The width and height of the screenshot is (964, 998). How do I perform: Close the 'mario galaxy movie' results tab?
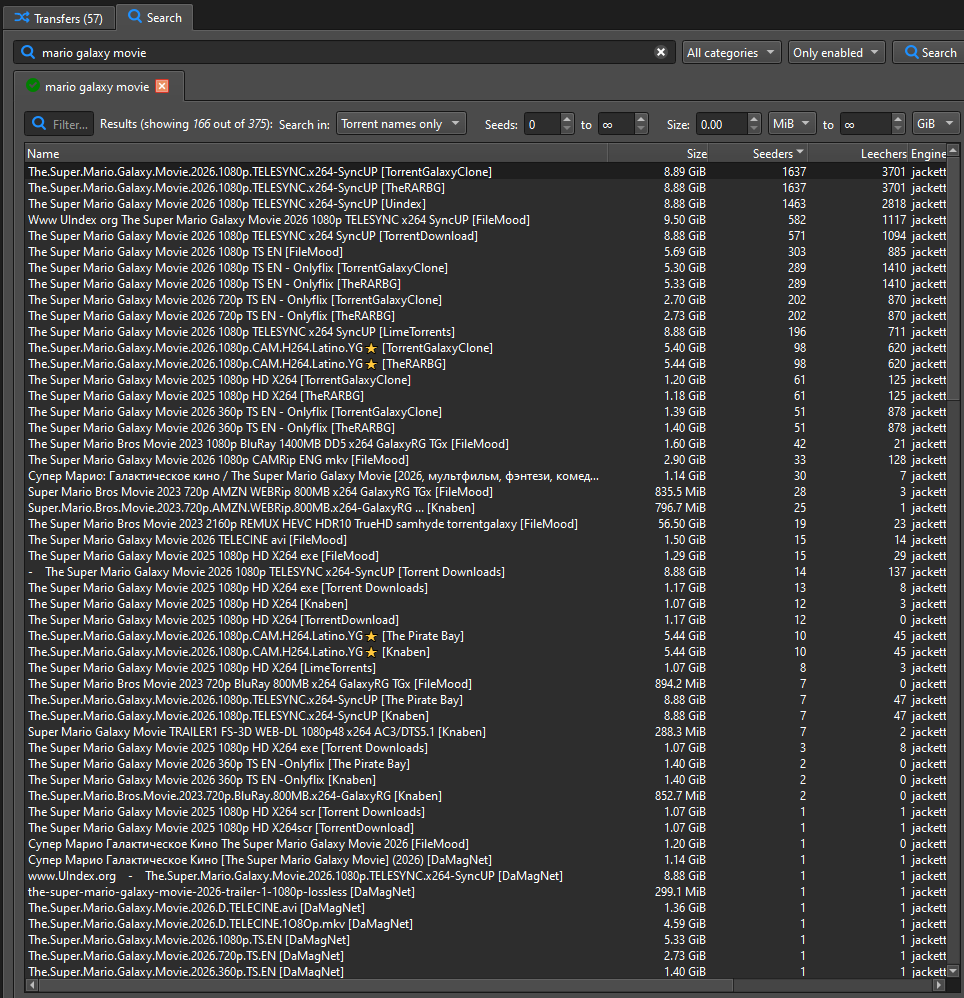click(x=162, y=86)
